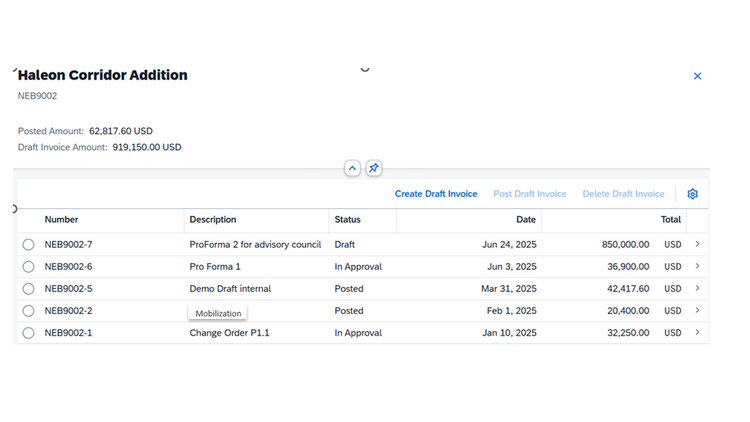Click Draft Invoice Amount 919,150.00 USD

click(x=147, y=147)
